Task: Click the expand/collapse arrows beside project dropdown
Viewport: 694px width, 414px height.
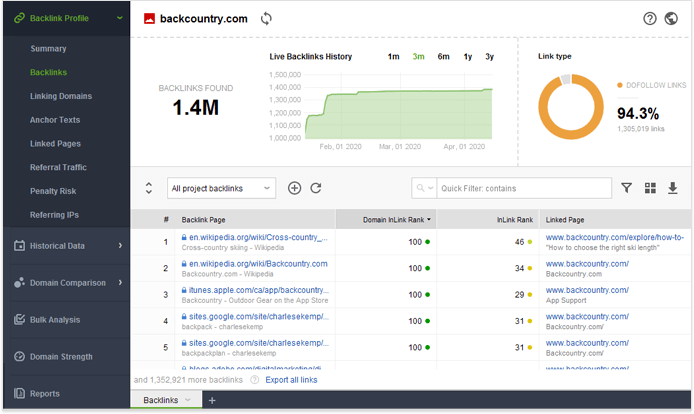Action: click(149, 188)
